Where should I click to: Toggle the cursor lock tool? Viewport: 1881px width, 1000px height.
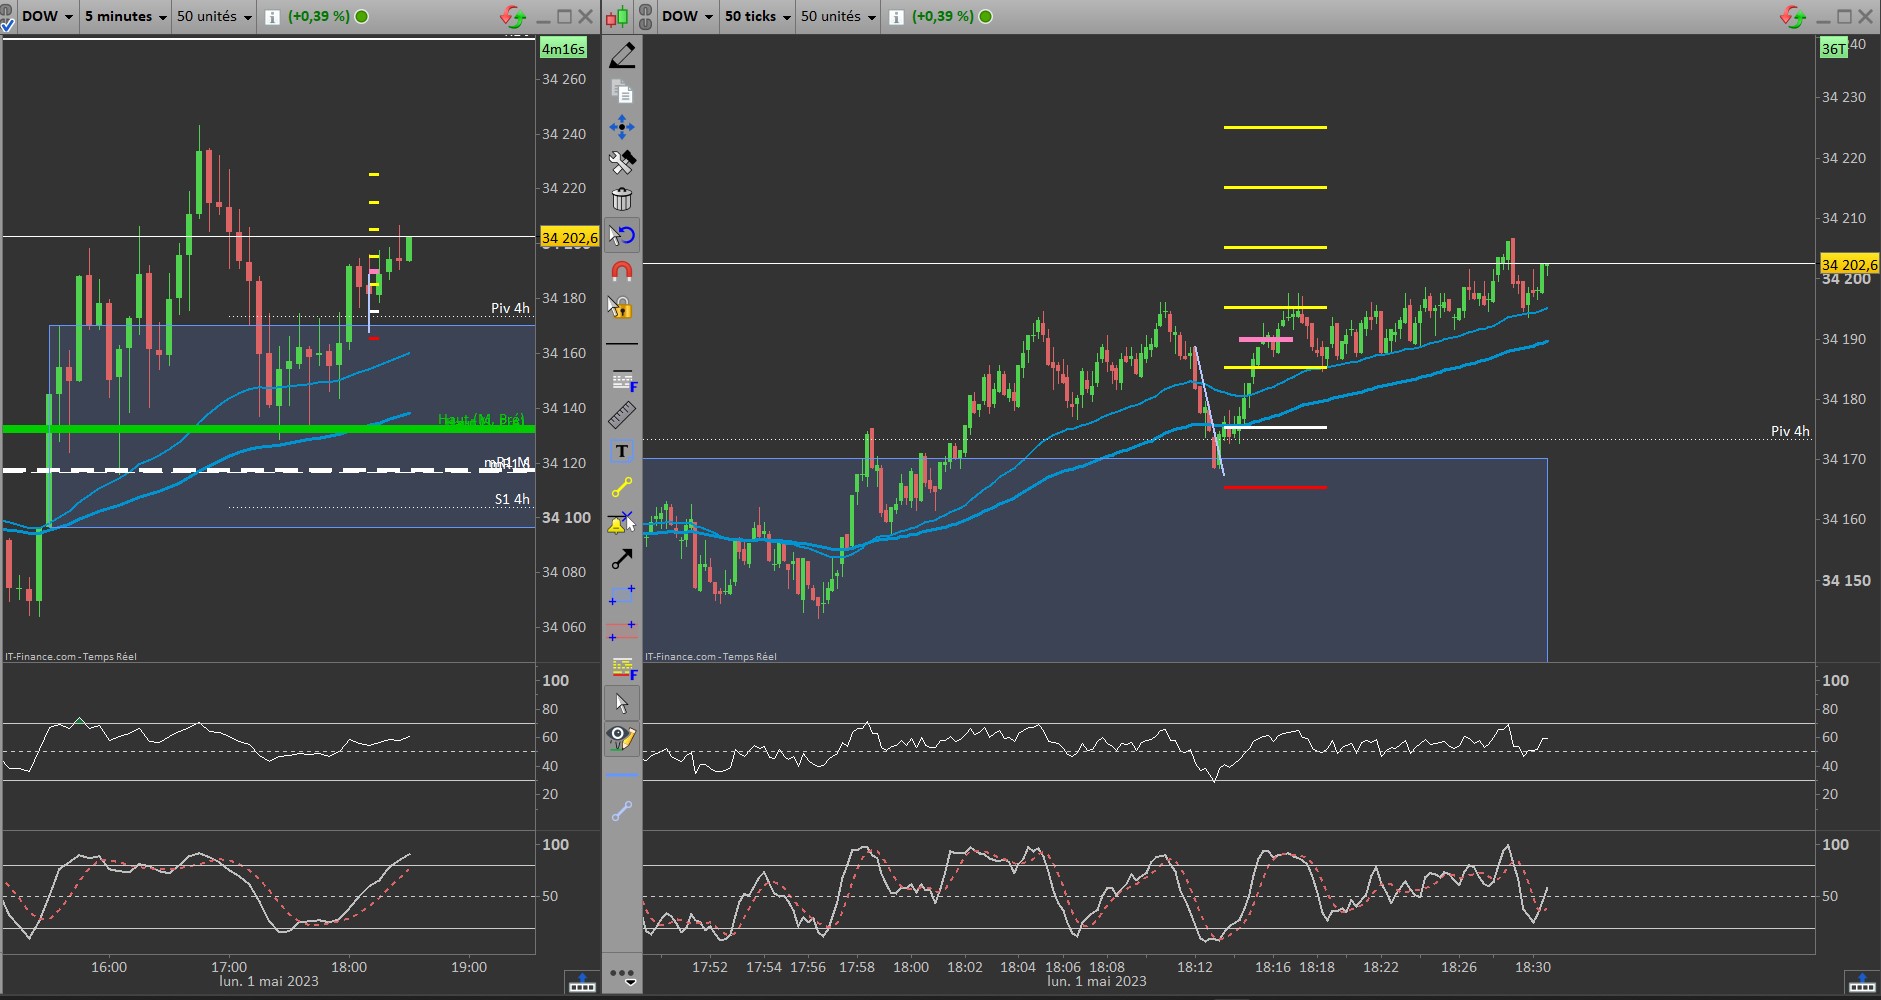pyautogui.click(x=620, y=307)
